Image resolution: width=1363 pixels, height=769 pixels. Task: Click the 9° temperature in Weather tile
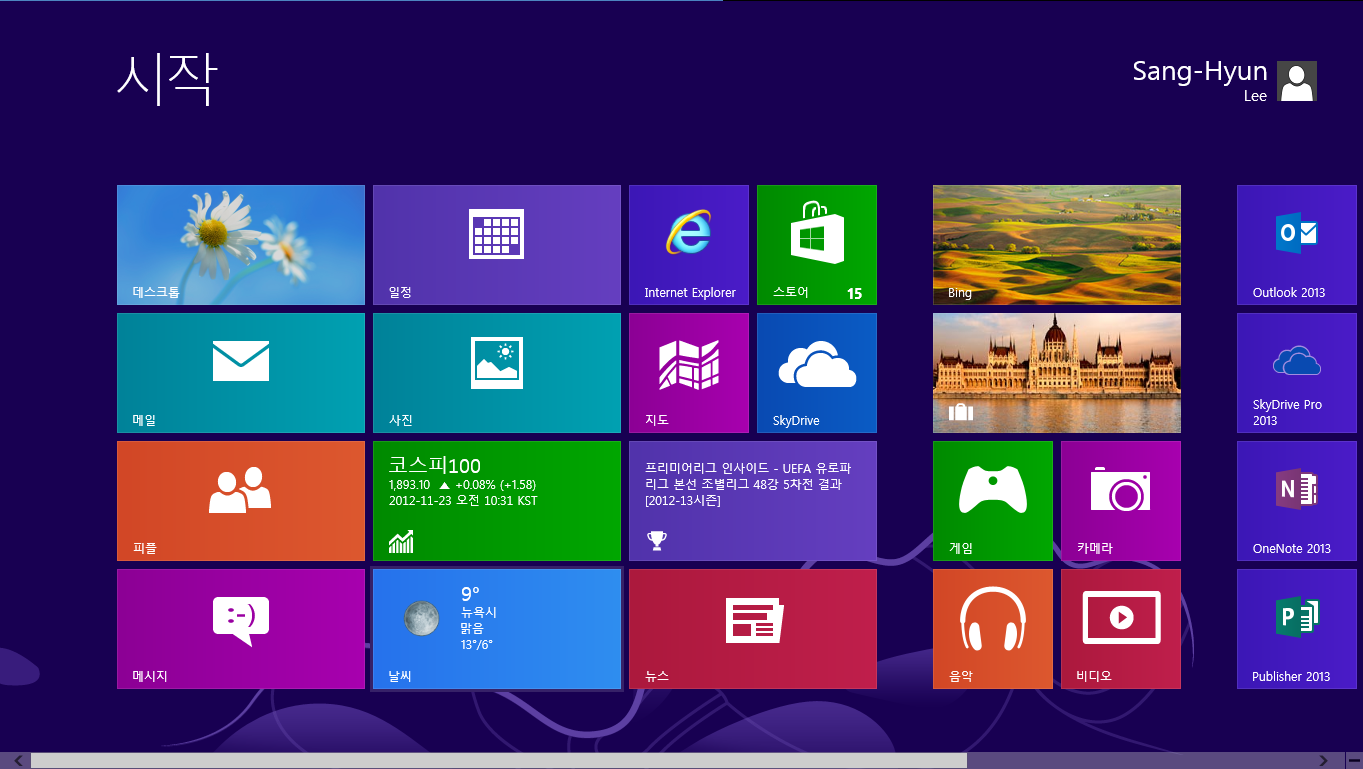(470, 594)
